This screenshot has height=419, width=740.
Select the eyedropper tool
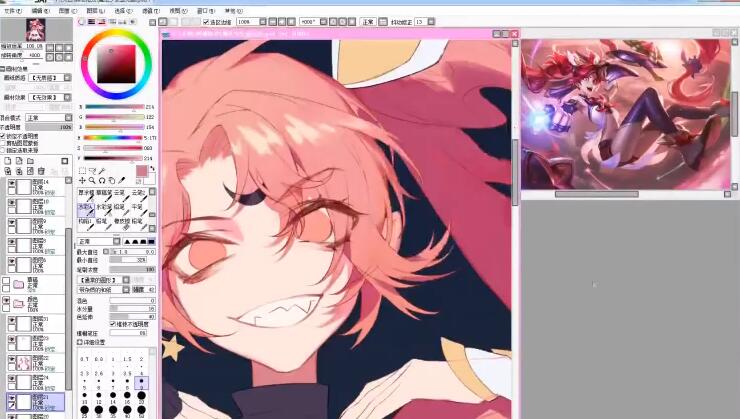(x=121, y=180)
